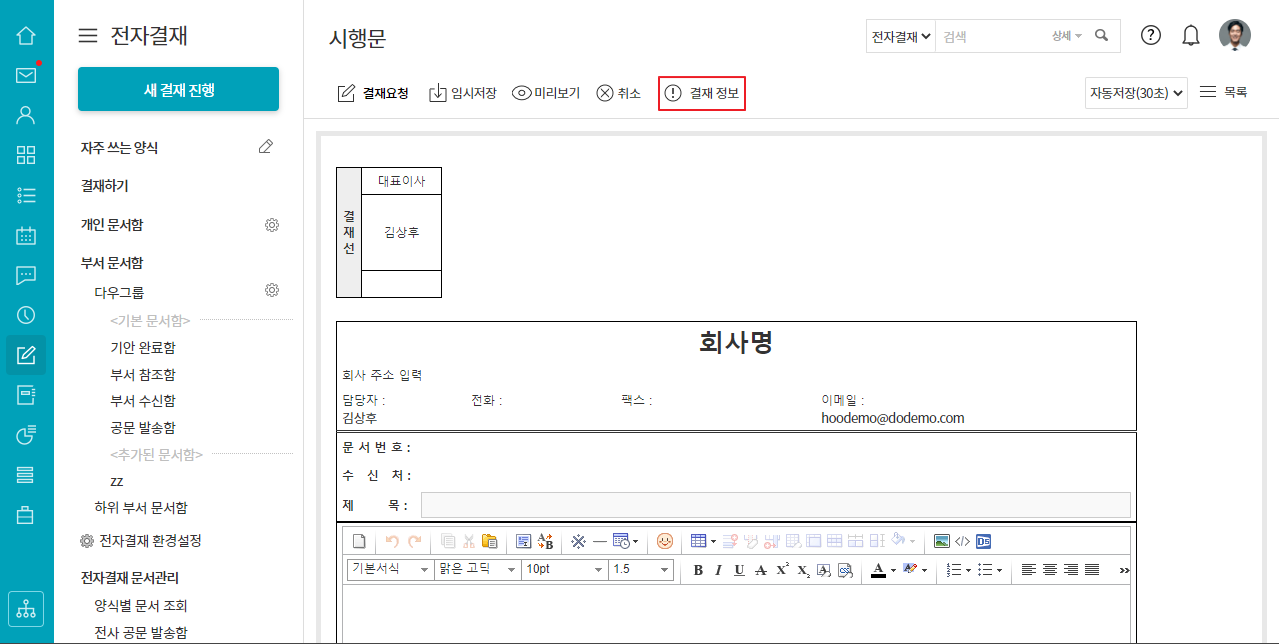Open the font size 10pt dropdown
This screenshot has height=644, width=1279.
tap(565, 569)
